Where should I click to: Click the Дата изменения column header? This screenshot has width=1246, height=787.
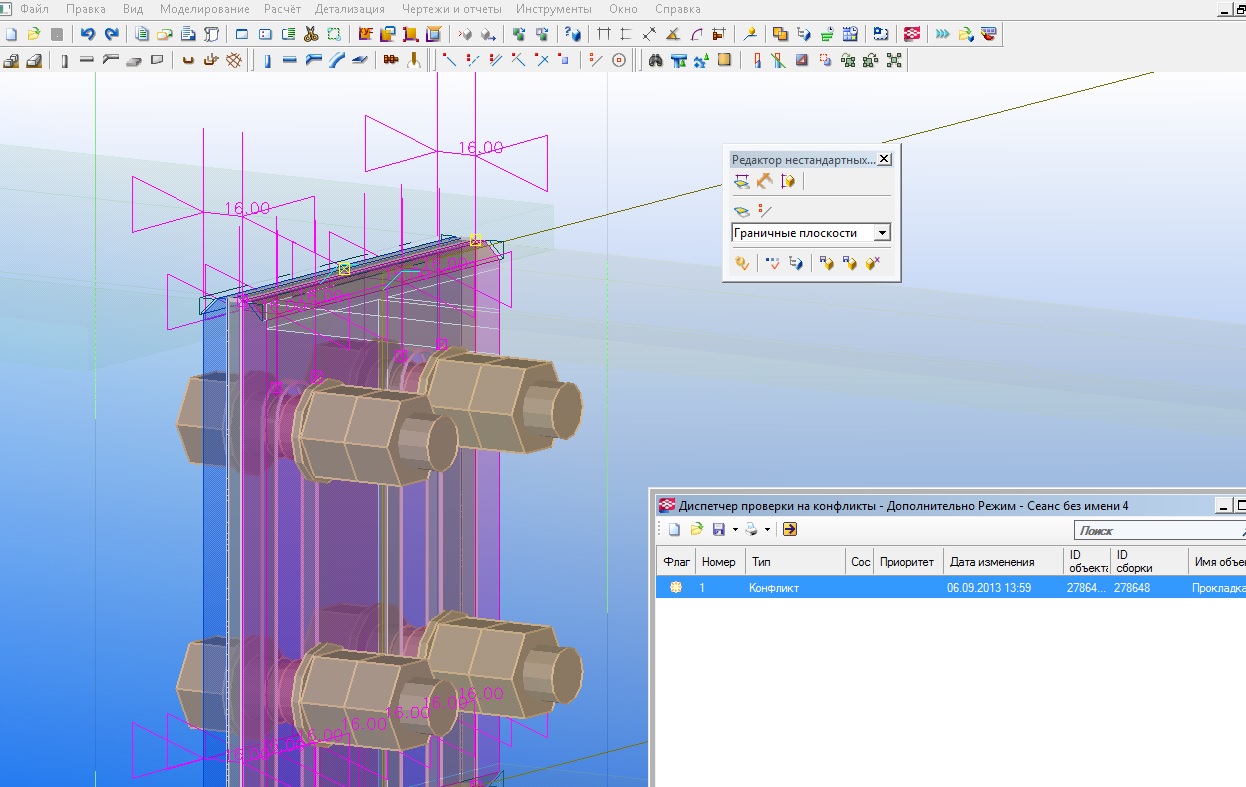coord(991,562)
